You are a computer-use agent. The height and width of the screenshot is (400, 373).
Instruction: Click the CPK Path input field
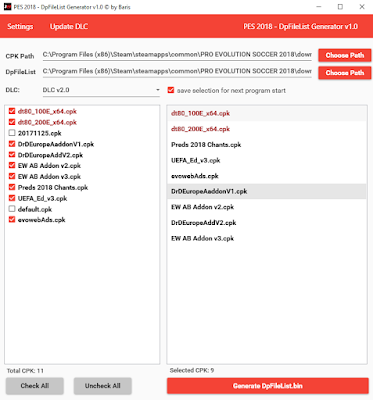point(177,55)
